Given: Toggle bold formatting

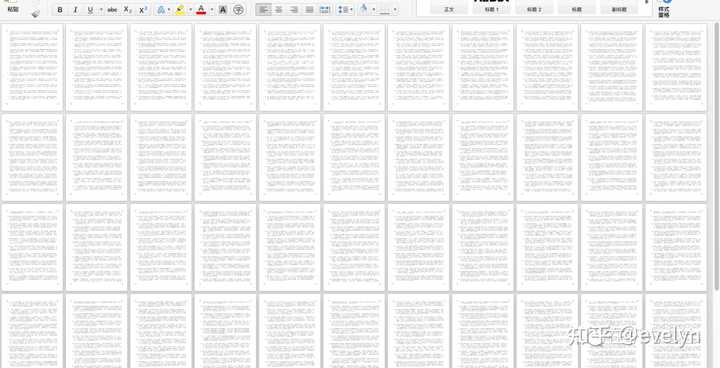Looking at the screenshot, I should pos(60,10).
